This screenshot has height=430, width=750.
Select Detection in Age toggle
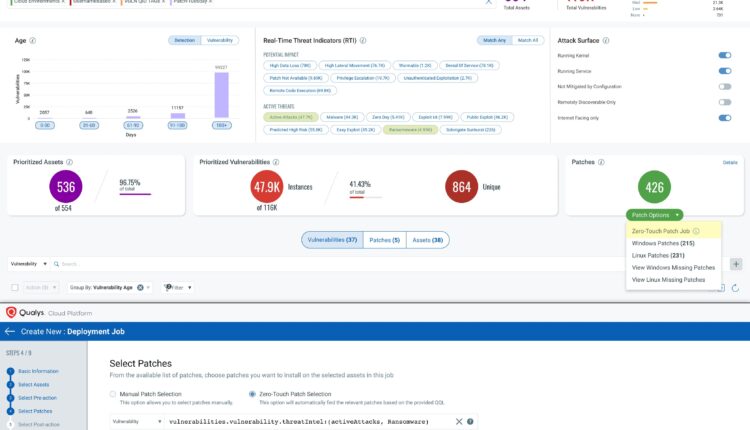point(185,40)
